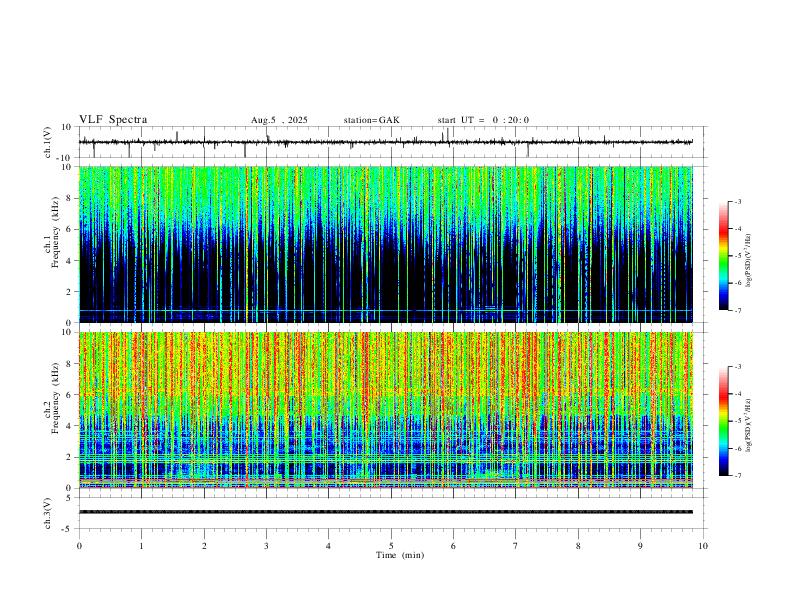Select the "Time (min)" axis label
This screenshot has width=792, height=612.
point(400,555)
